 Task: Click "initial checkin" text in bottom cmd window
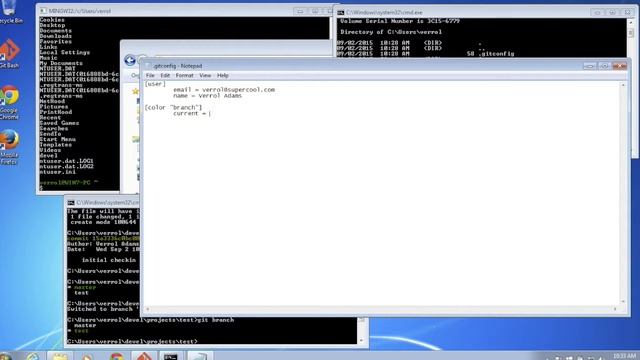pos(109,260)
